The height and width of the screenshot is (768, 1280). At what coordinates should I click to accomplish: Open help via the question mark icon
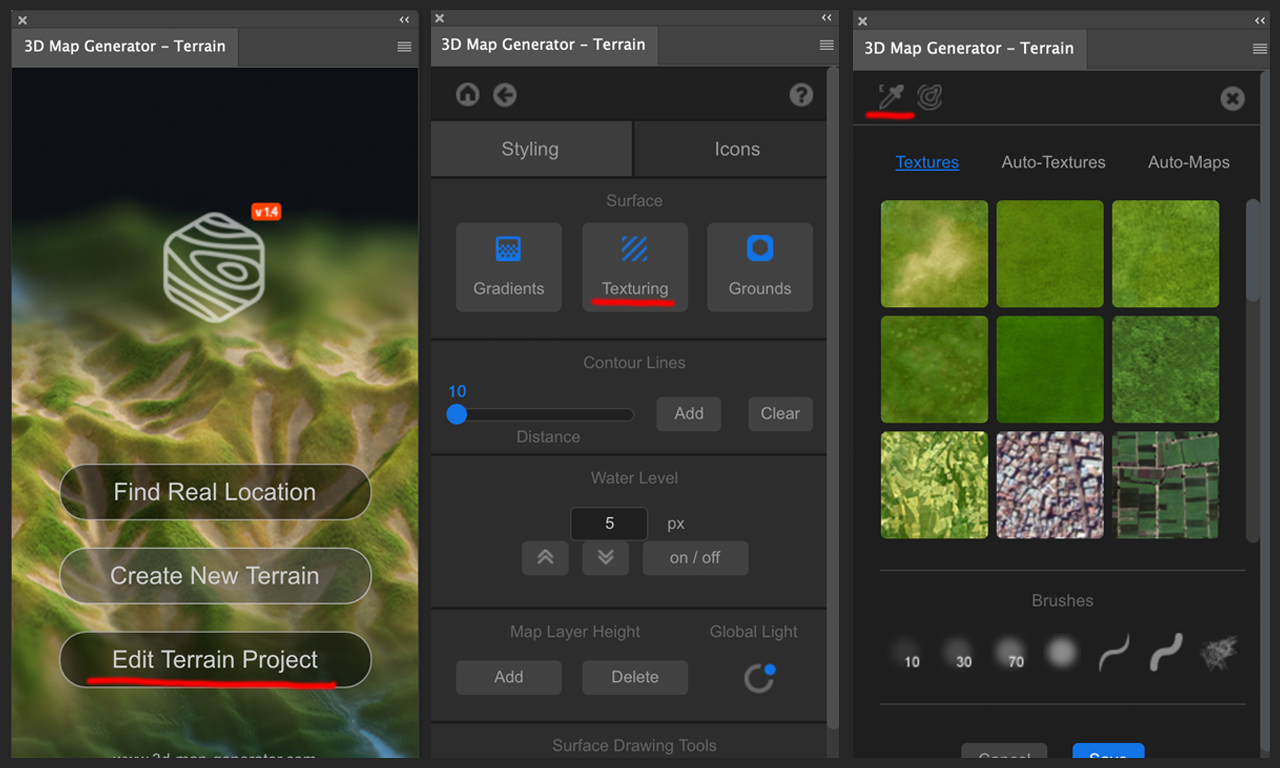coord(801,95)
